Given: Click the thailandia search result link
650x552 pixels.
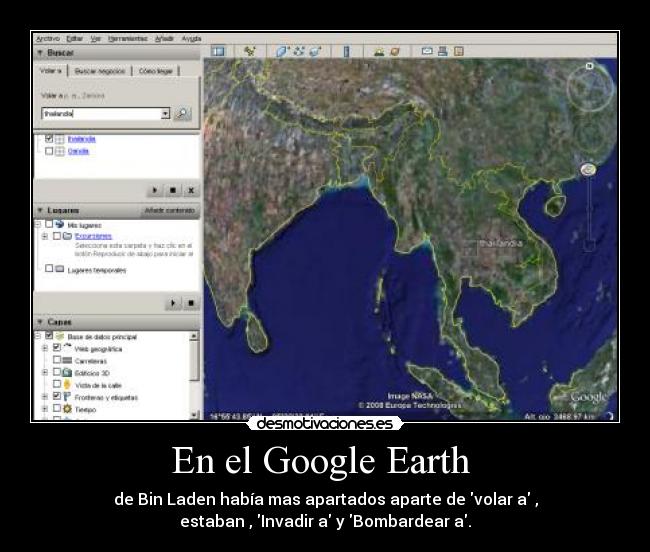Looking at the screenshot, I should point(82,139).
